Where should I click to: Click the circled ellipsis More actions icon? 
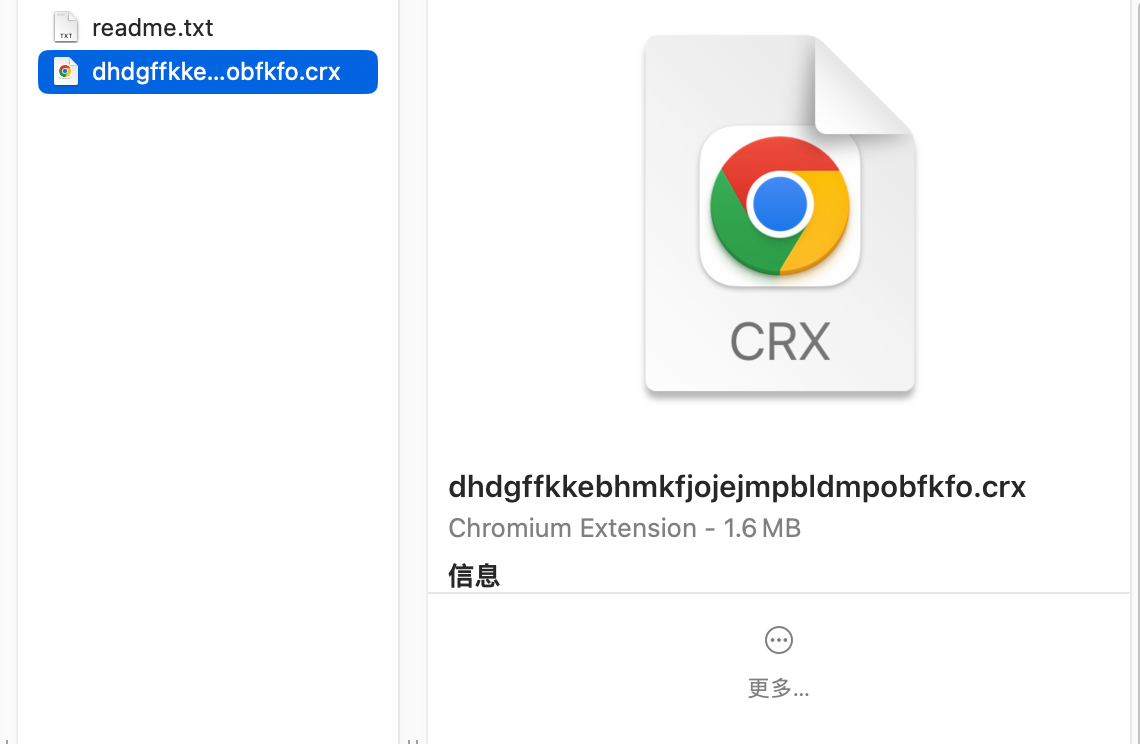click(778, 640)
